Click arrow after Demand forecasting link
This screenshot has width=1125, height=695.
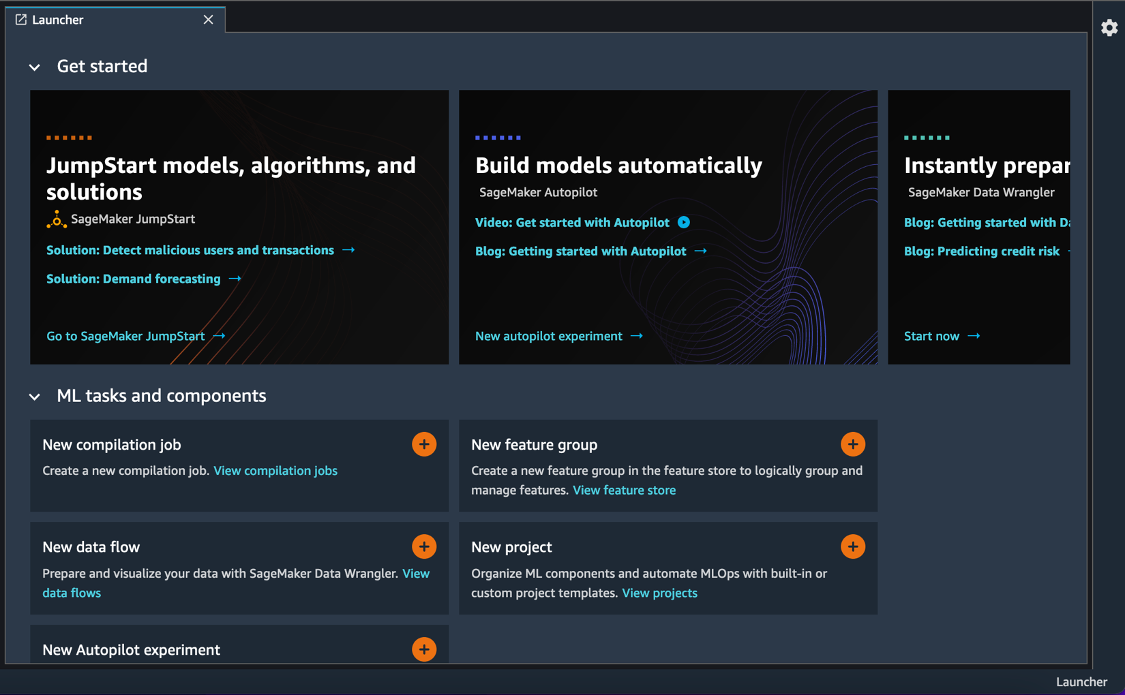(x=235, y=279)
